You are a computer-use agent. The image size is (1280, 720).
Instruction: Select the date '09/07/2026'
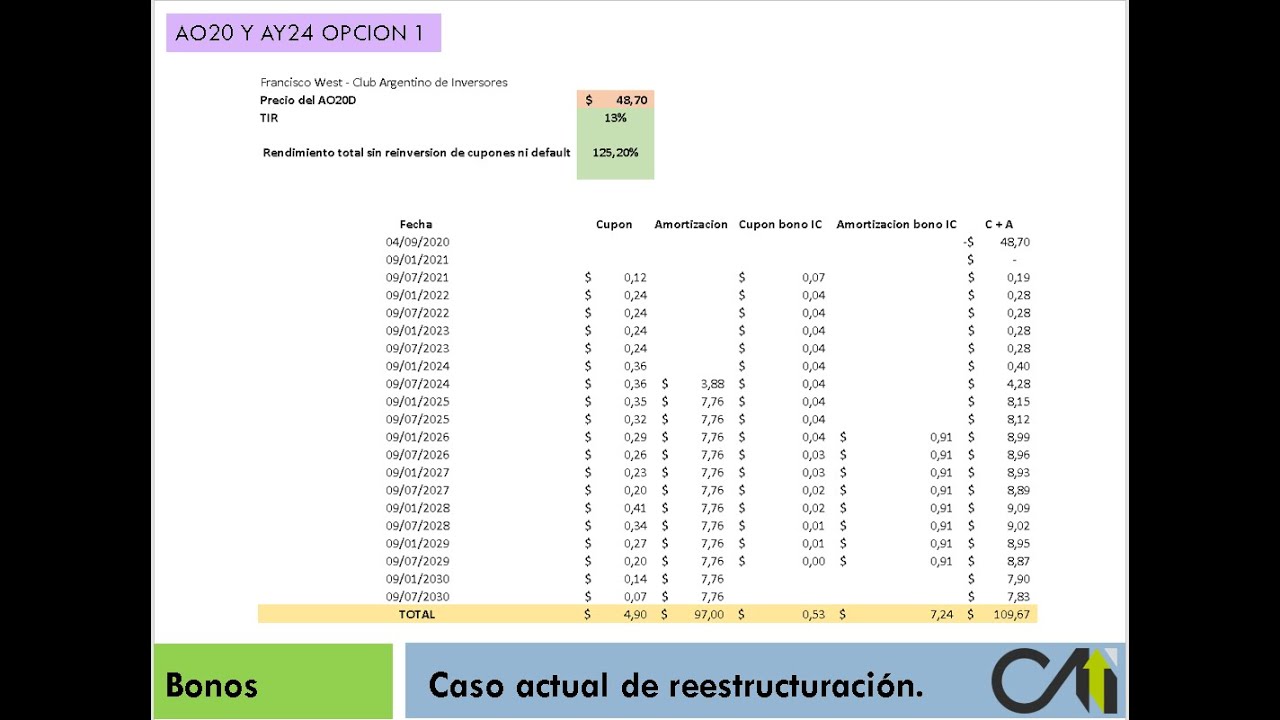417,455
